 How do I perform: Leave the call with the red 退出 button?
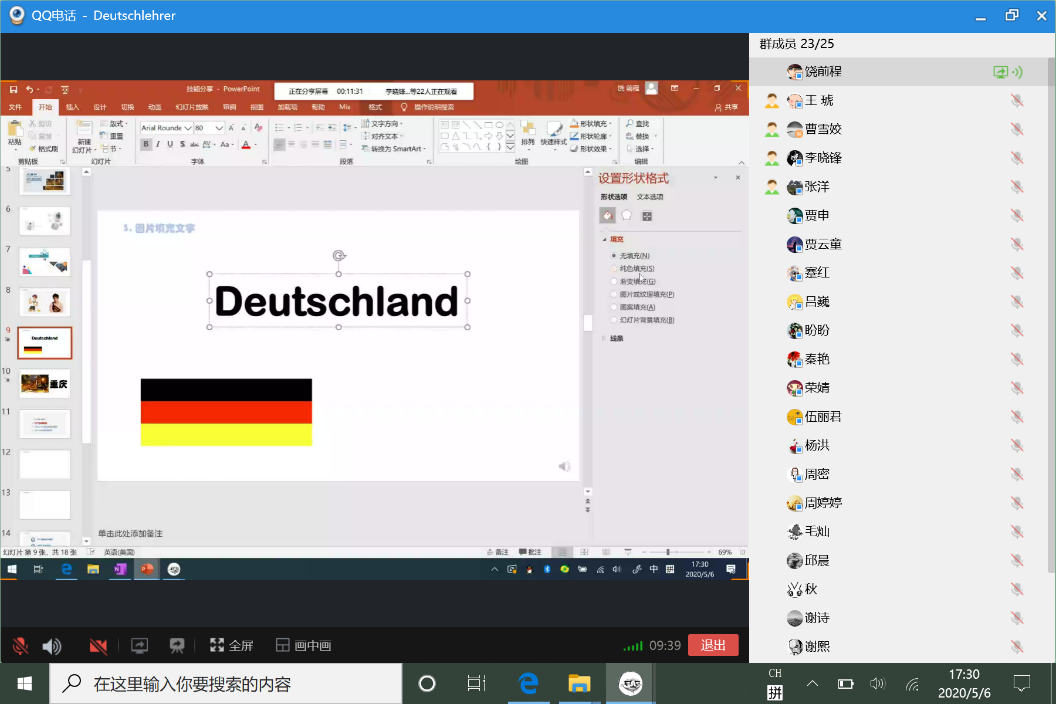pos(713,646)
